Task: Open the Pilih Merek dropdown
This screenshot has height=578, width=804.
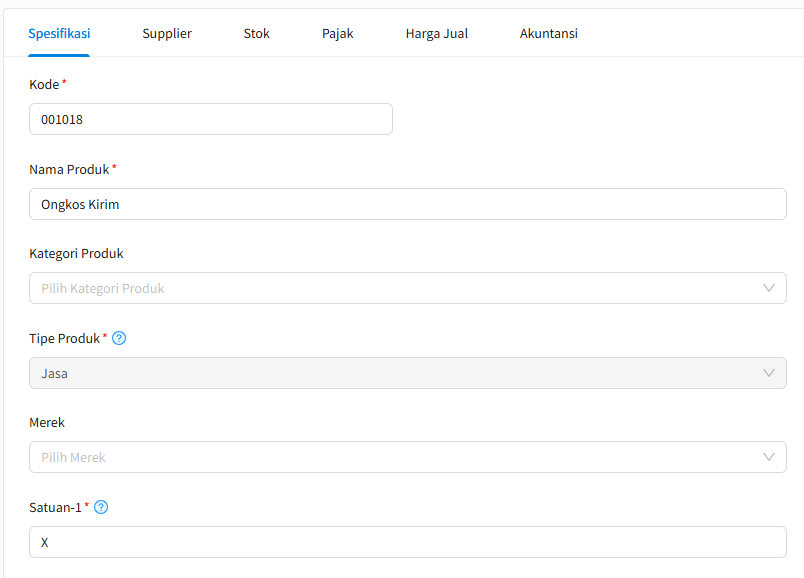Action: pyautogui.click(x=400, y=457)
